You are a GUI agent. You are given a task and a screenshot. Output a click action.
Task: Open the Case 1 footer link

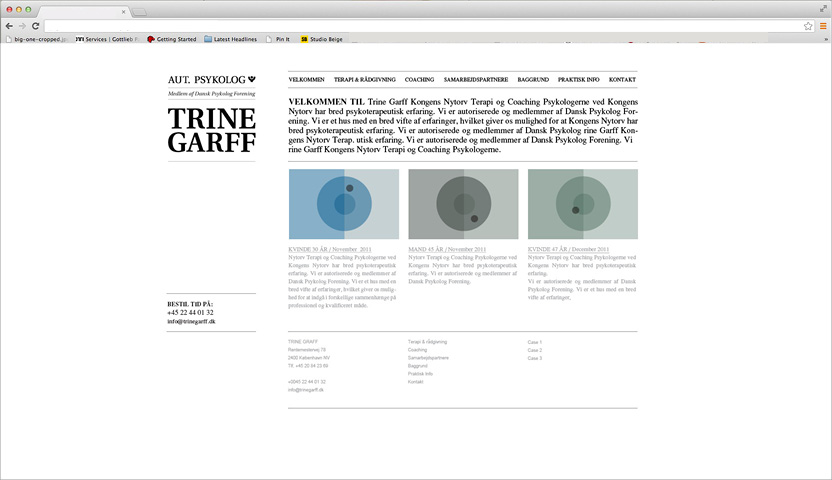coord(535,342)
